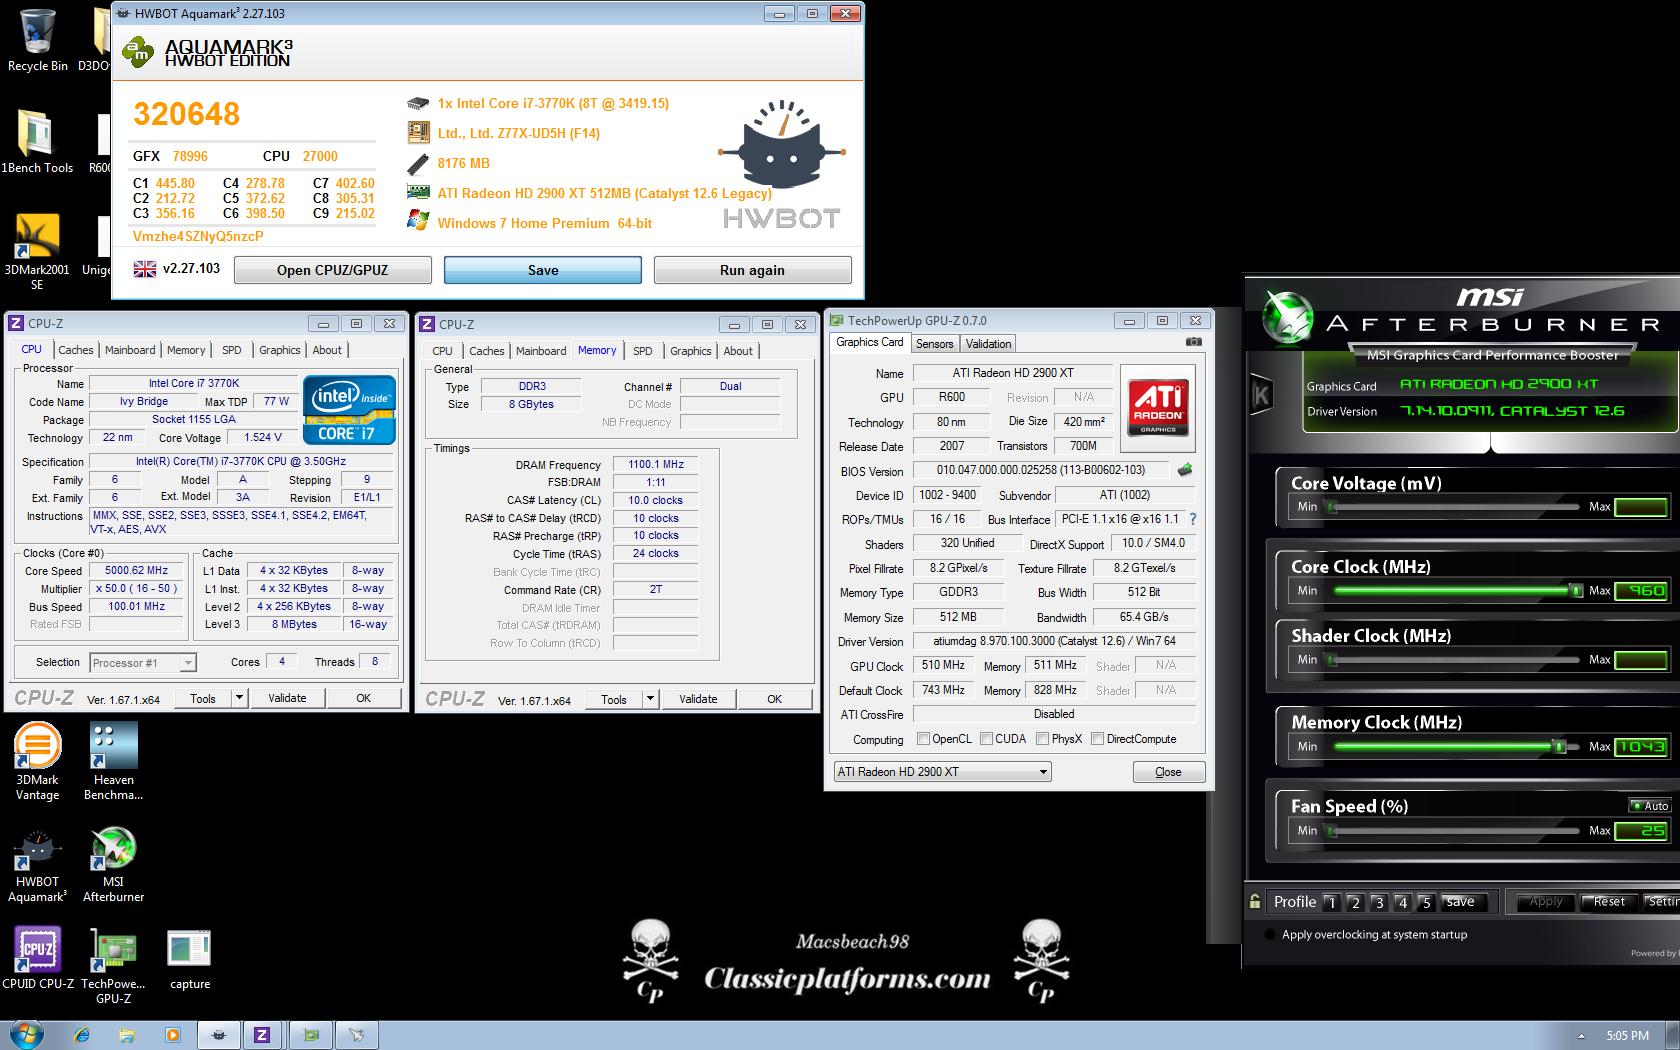1680x1050 pixels.
Task: Click Core Clock Max value field 960
Action: [x=1641, y=591]
